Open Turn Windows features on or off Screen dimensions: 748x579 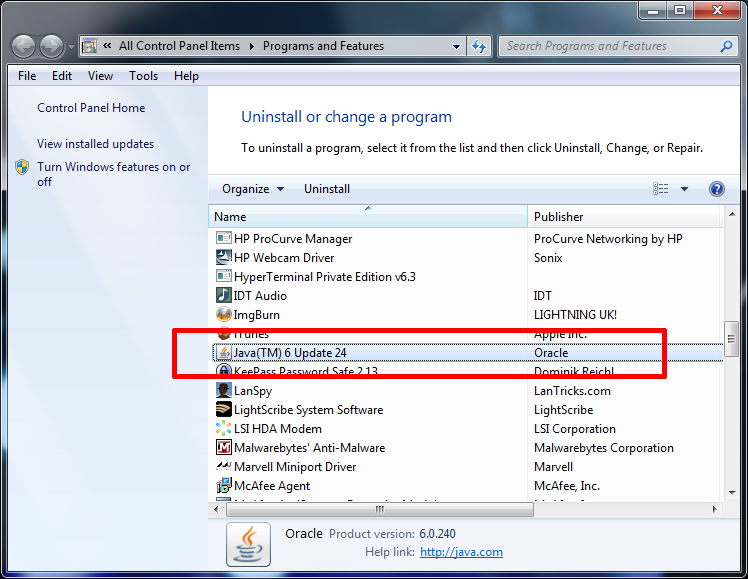pos(114,174)
